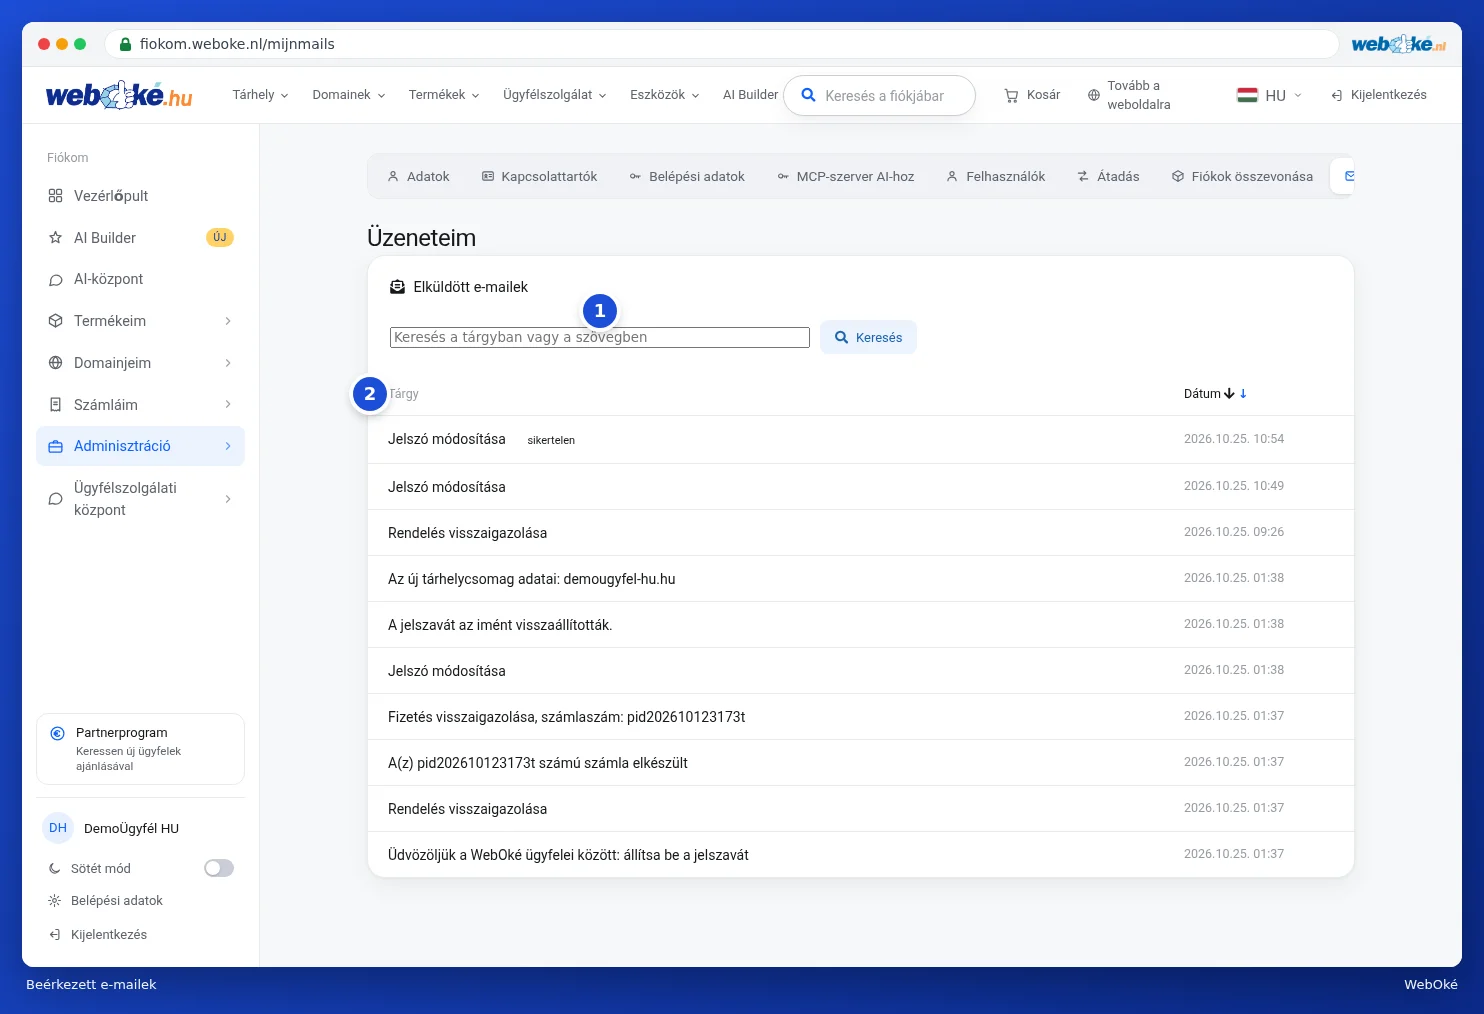Click the Számláim document icon
Image resolution: width=1484 pixels, height=1014 pixels.
click(55, 405)
